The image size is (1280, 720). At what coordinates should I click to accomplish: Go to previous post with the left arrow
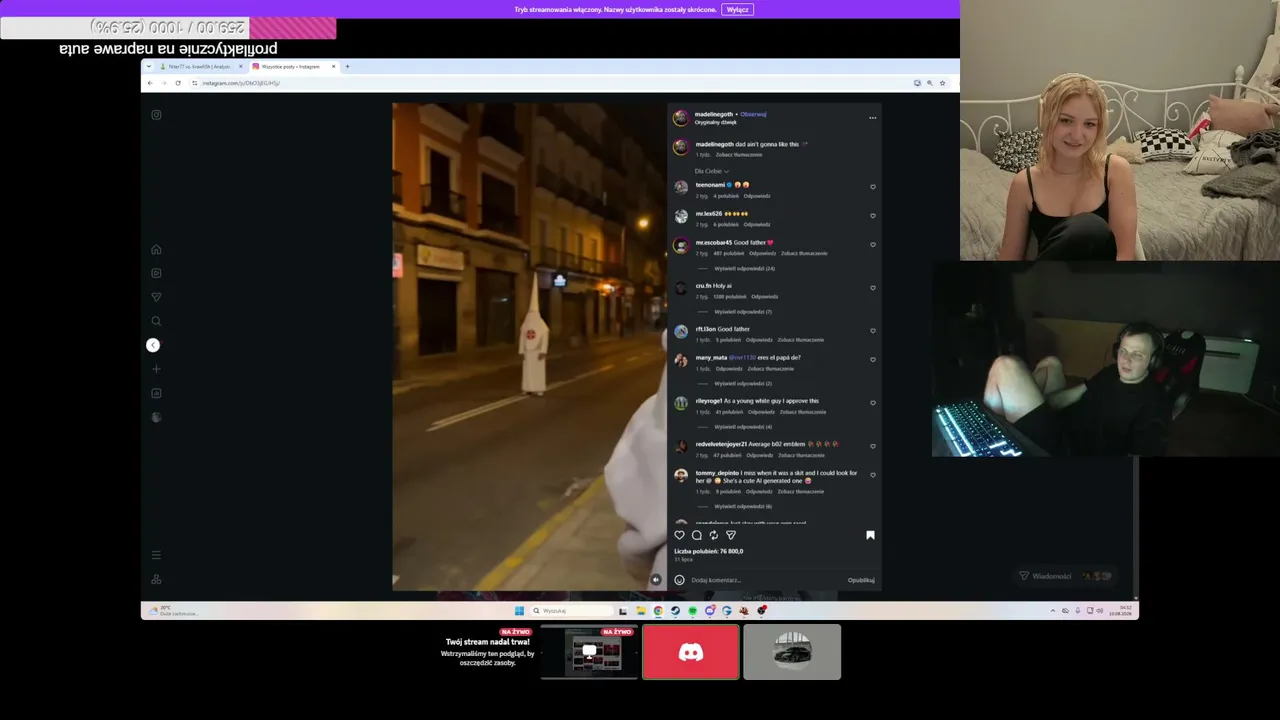pos(153,345)
